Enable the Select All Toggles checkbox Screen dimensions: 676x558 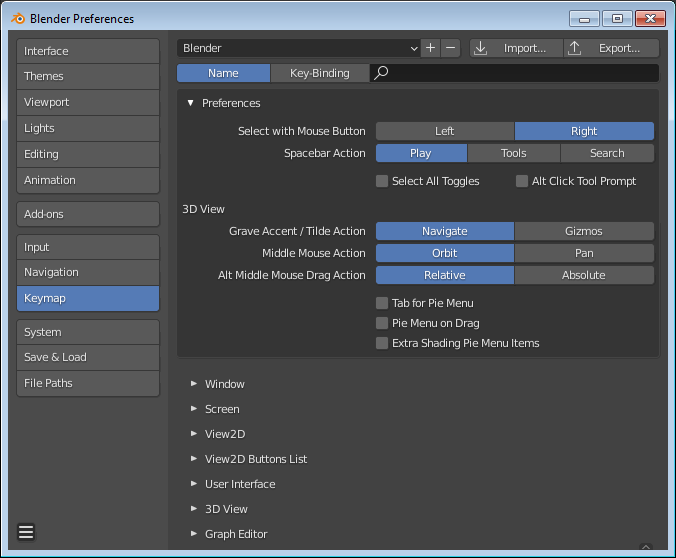point(382,181)
